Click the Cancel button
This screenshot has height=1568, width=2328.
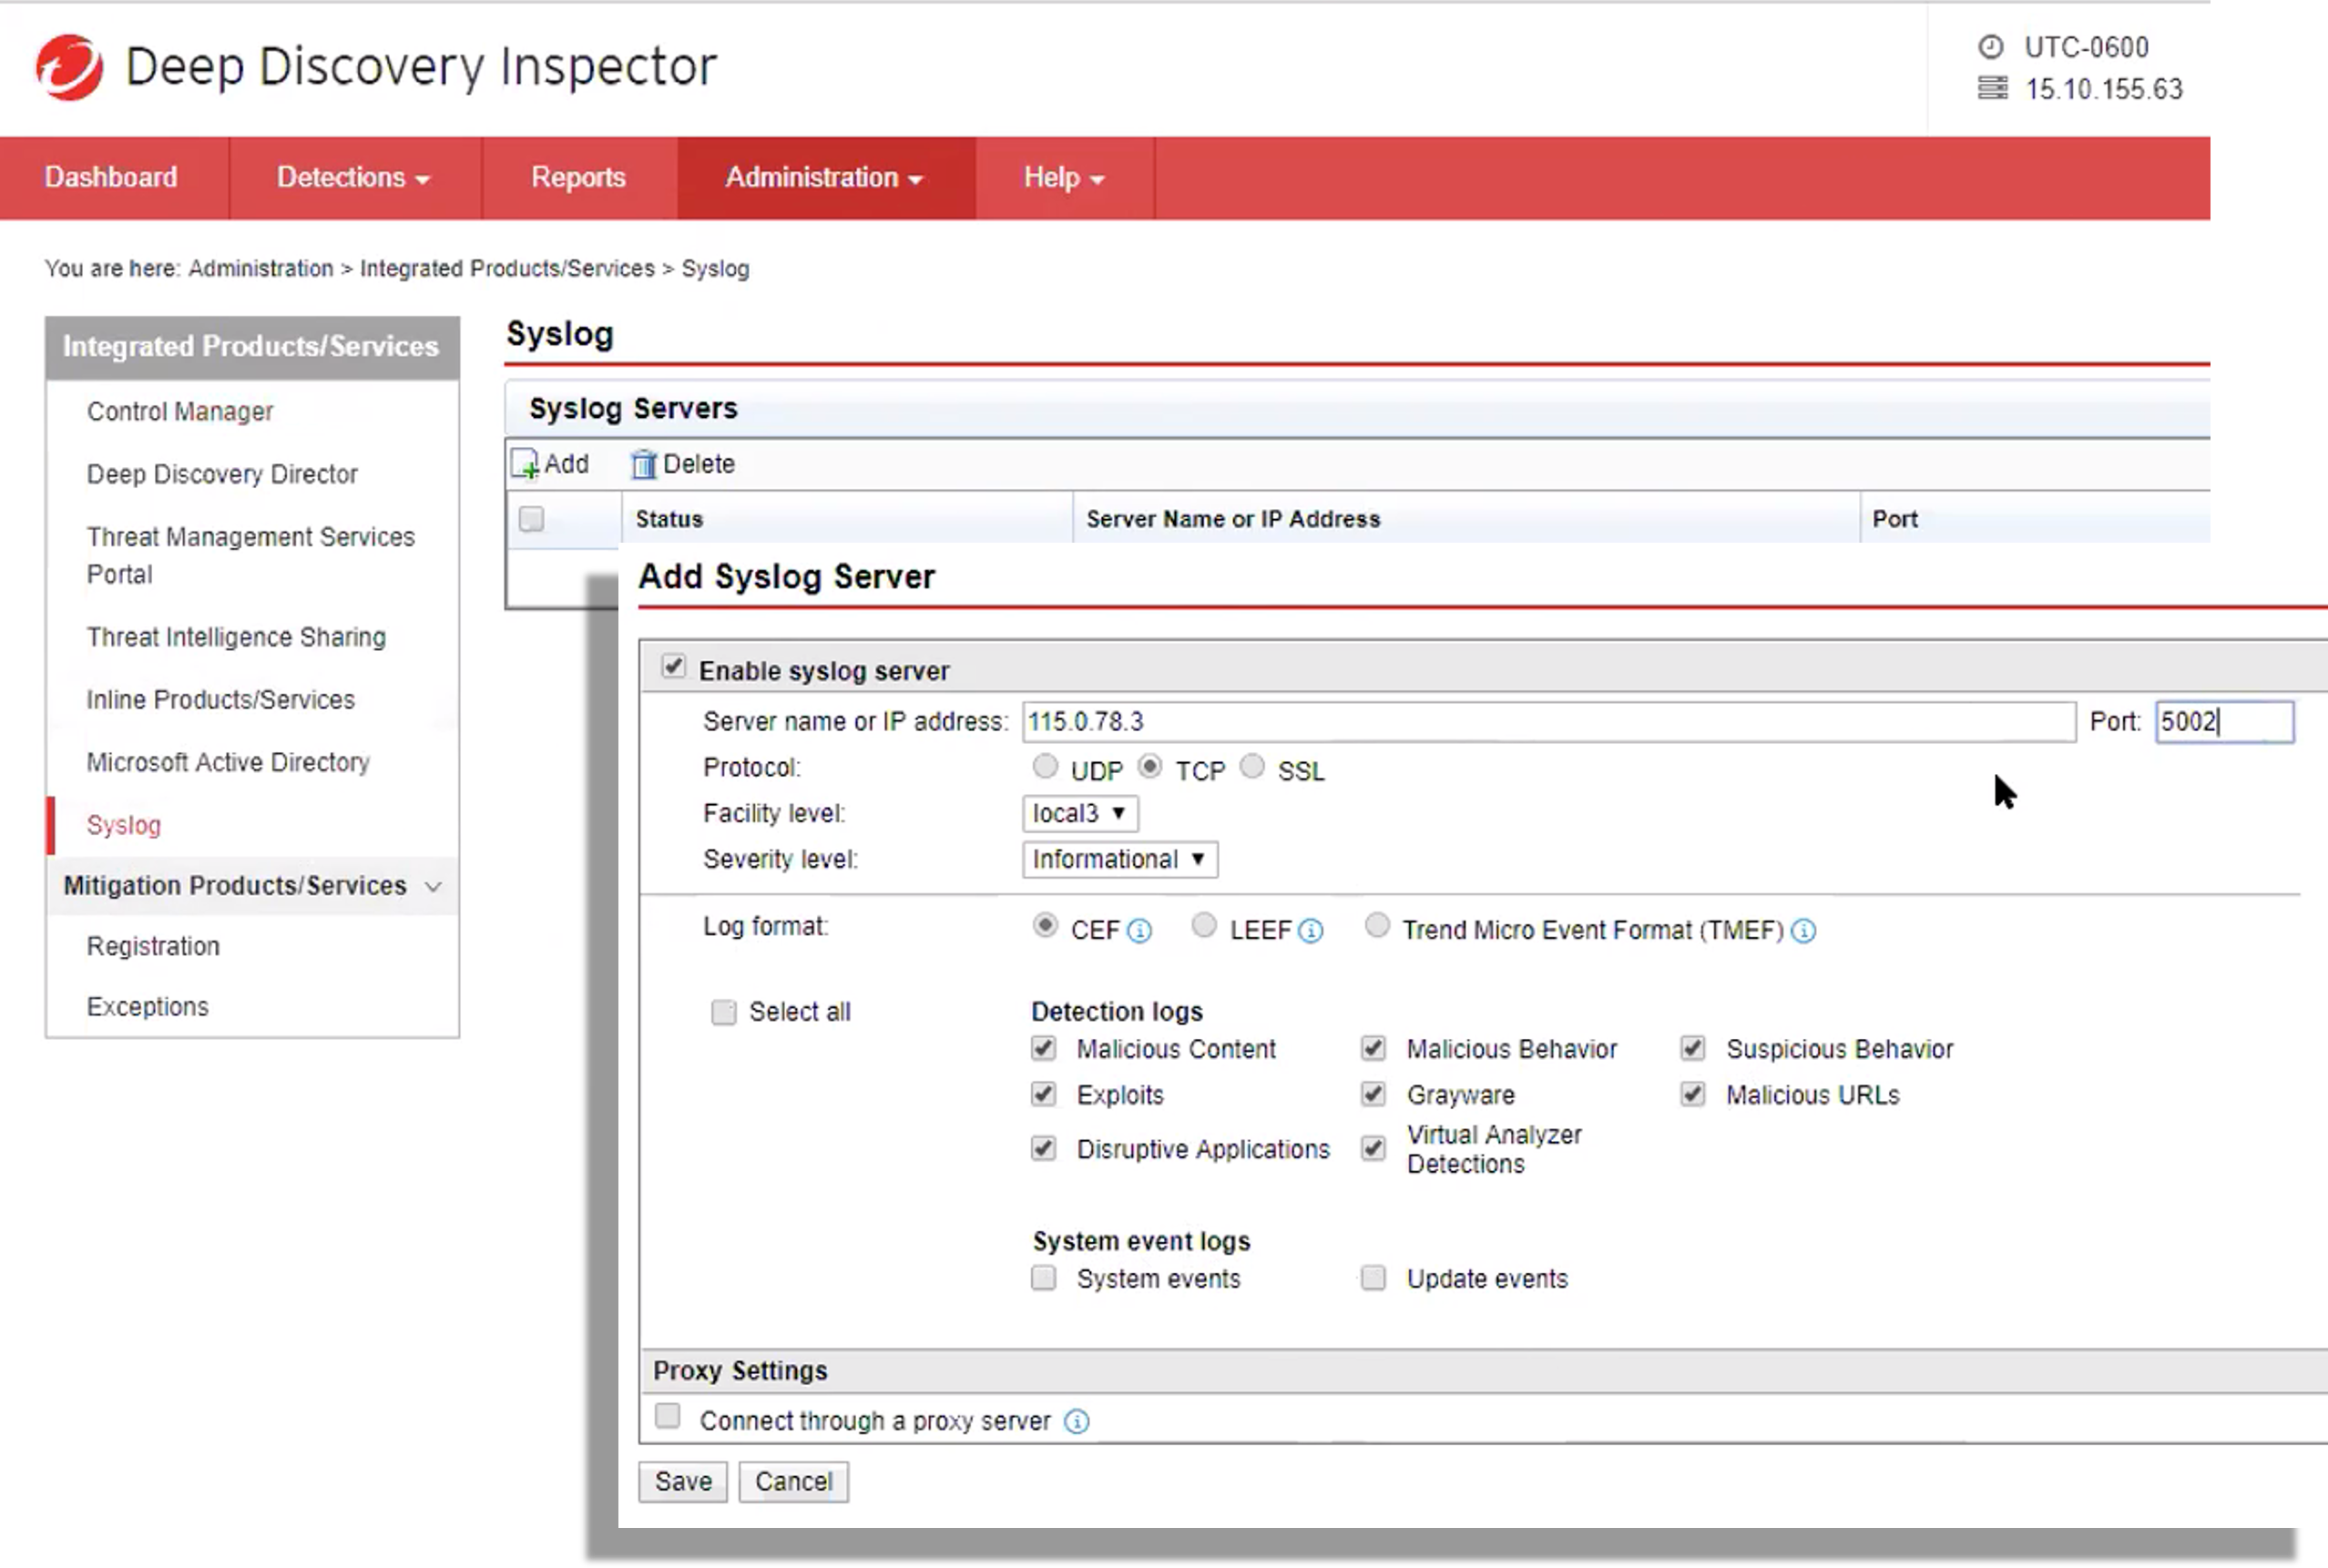point(793,1482)
